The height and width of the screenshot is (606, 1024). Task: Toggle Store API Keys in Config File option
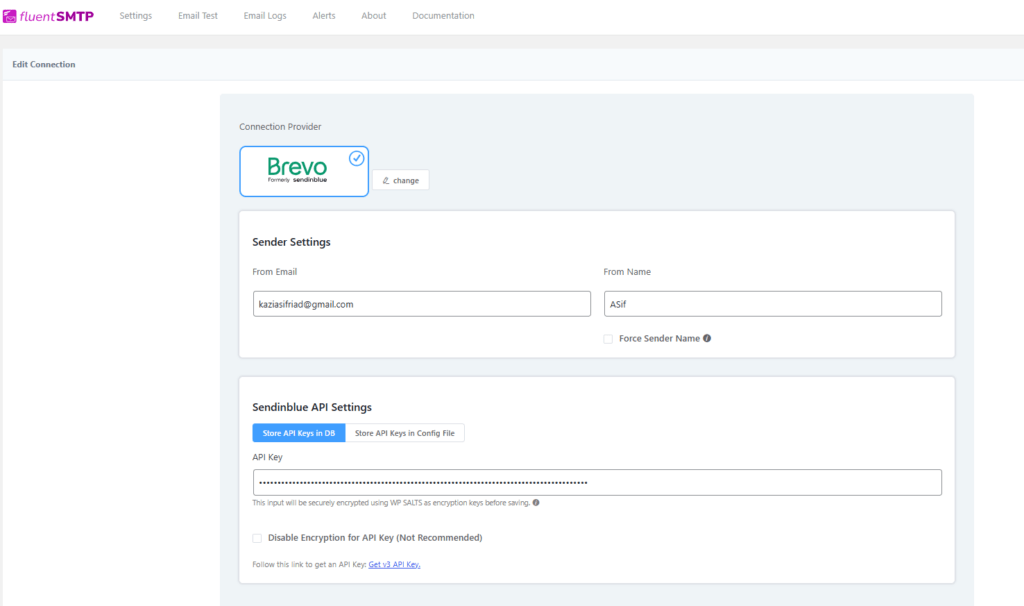pos(406,433)
